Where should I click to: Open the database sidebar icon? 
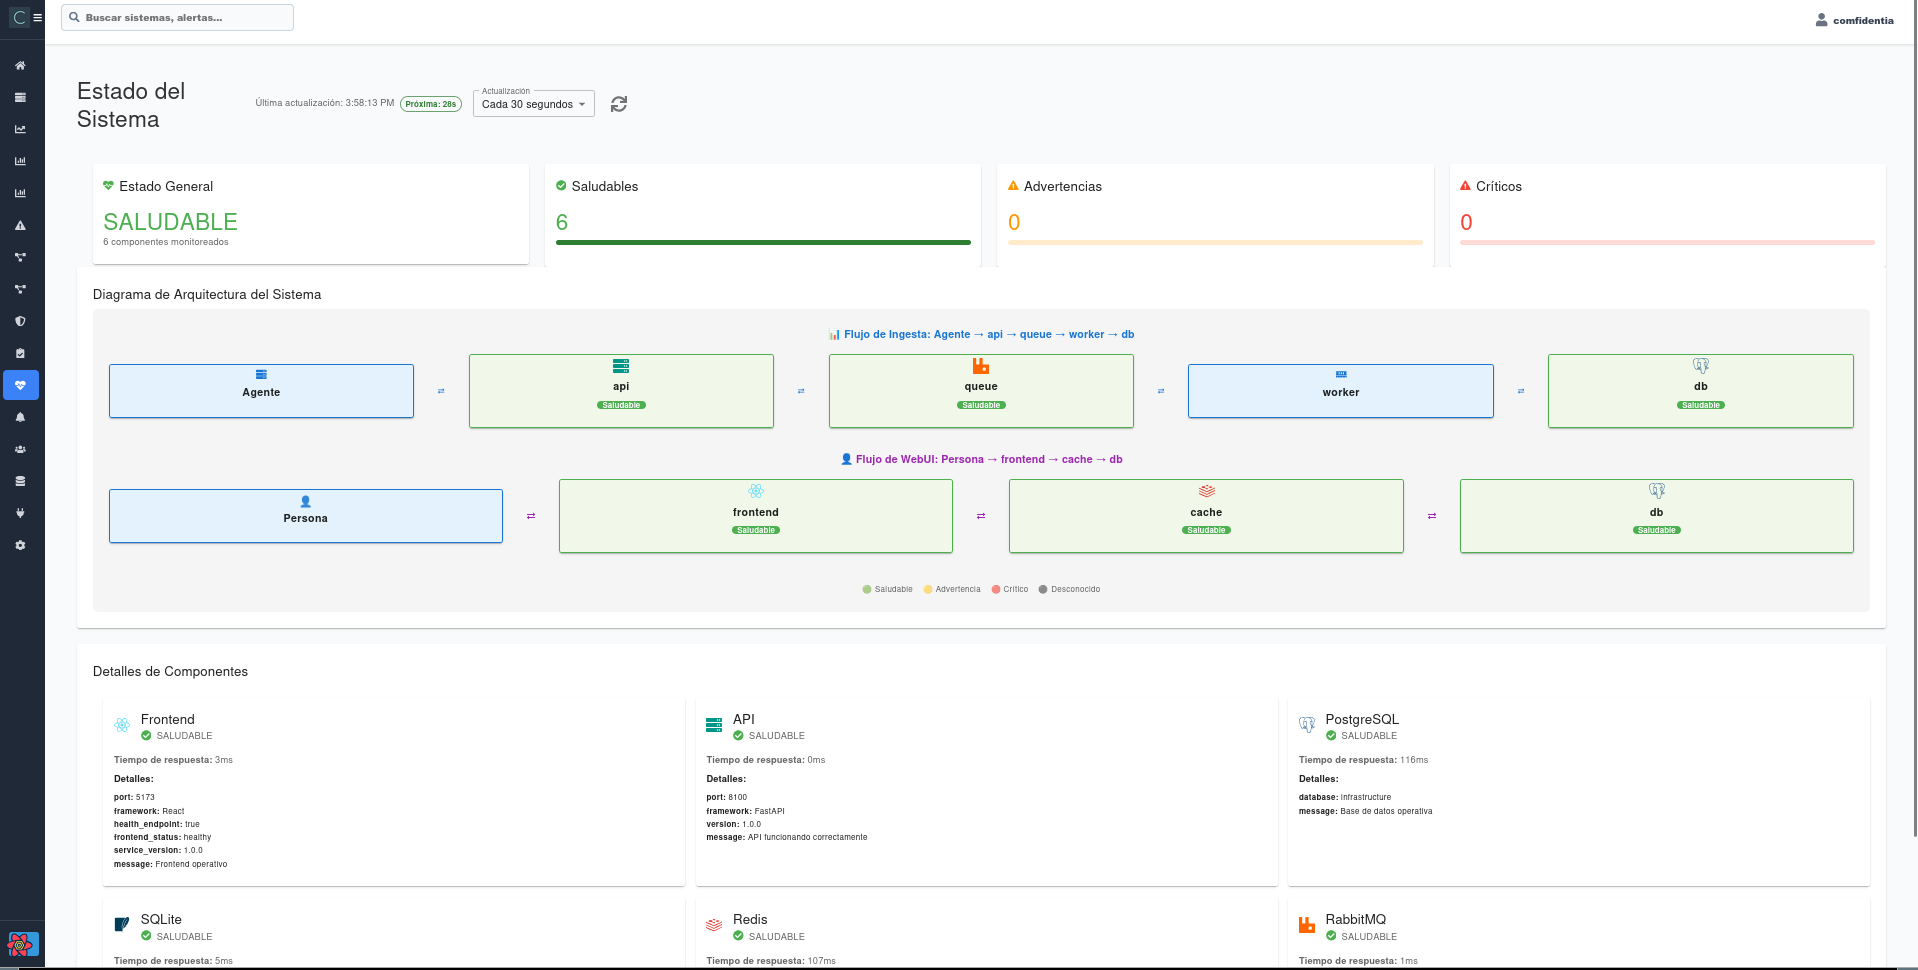(x=20, y=481)
